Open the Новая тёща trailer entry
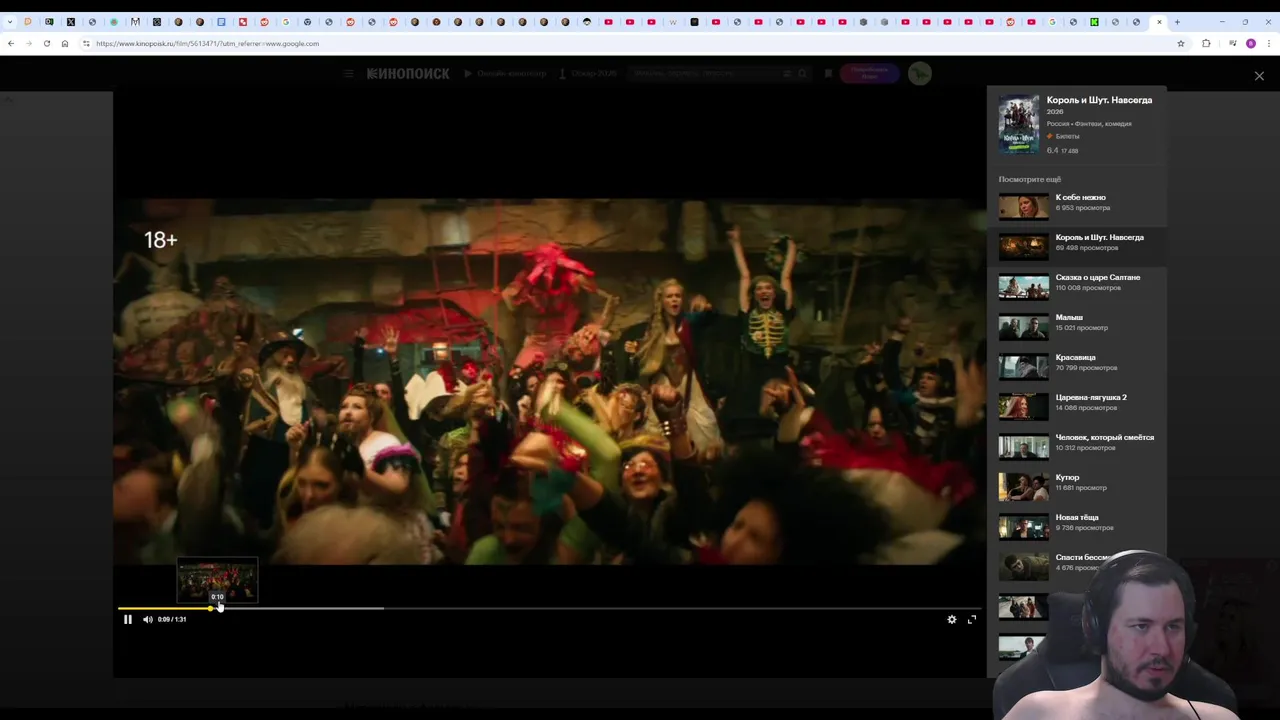Viewport: 1280px width, 720px height. tap(1077, 525)
